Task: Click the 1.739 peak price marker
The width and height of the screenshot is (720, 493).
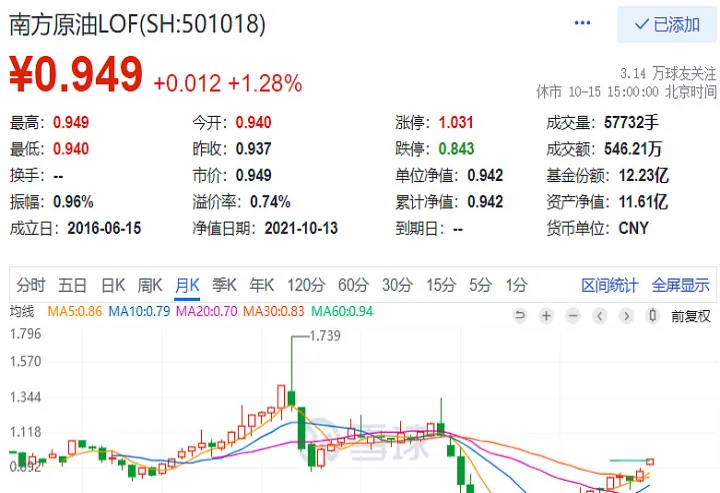Action: [x=325, y=336]
